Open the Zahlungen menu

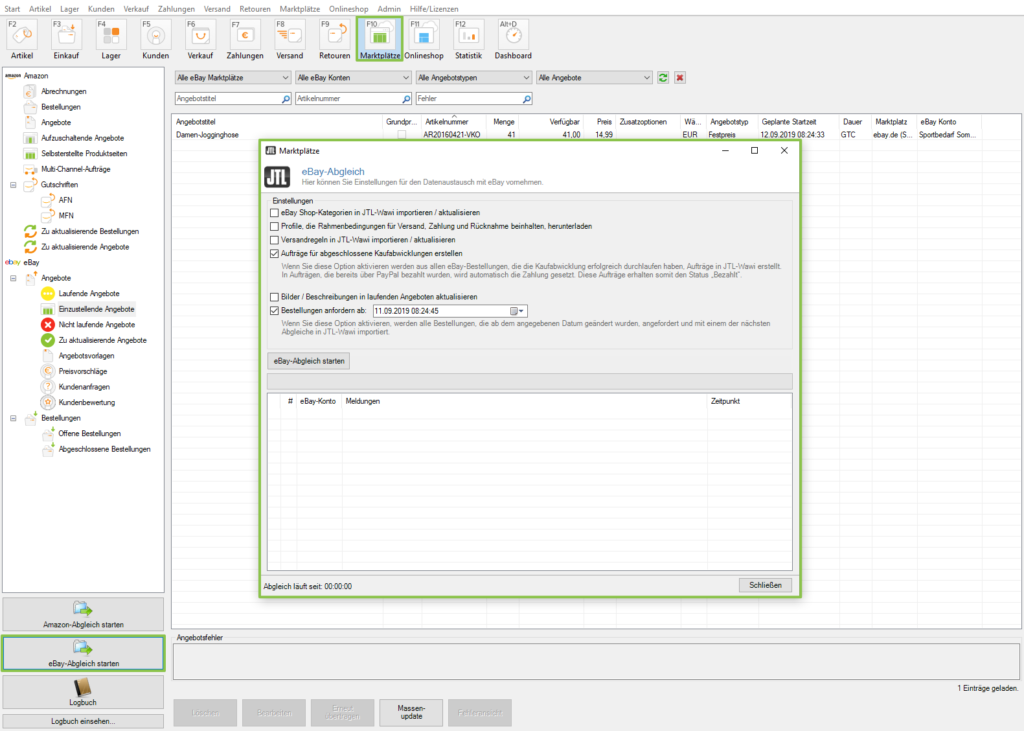pyautogui.click(x=176, y=8)
